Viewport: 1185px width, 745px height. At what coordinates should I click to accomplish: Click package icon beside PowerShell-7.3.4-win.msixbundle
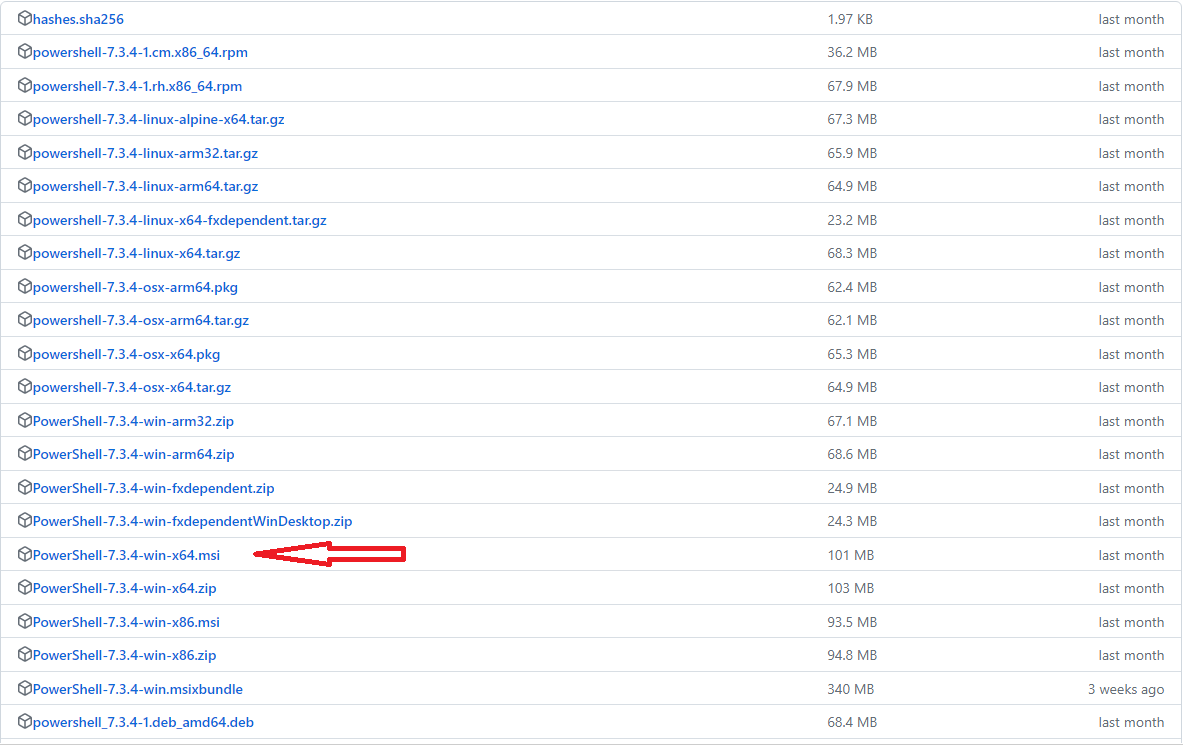pos(24,688)
